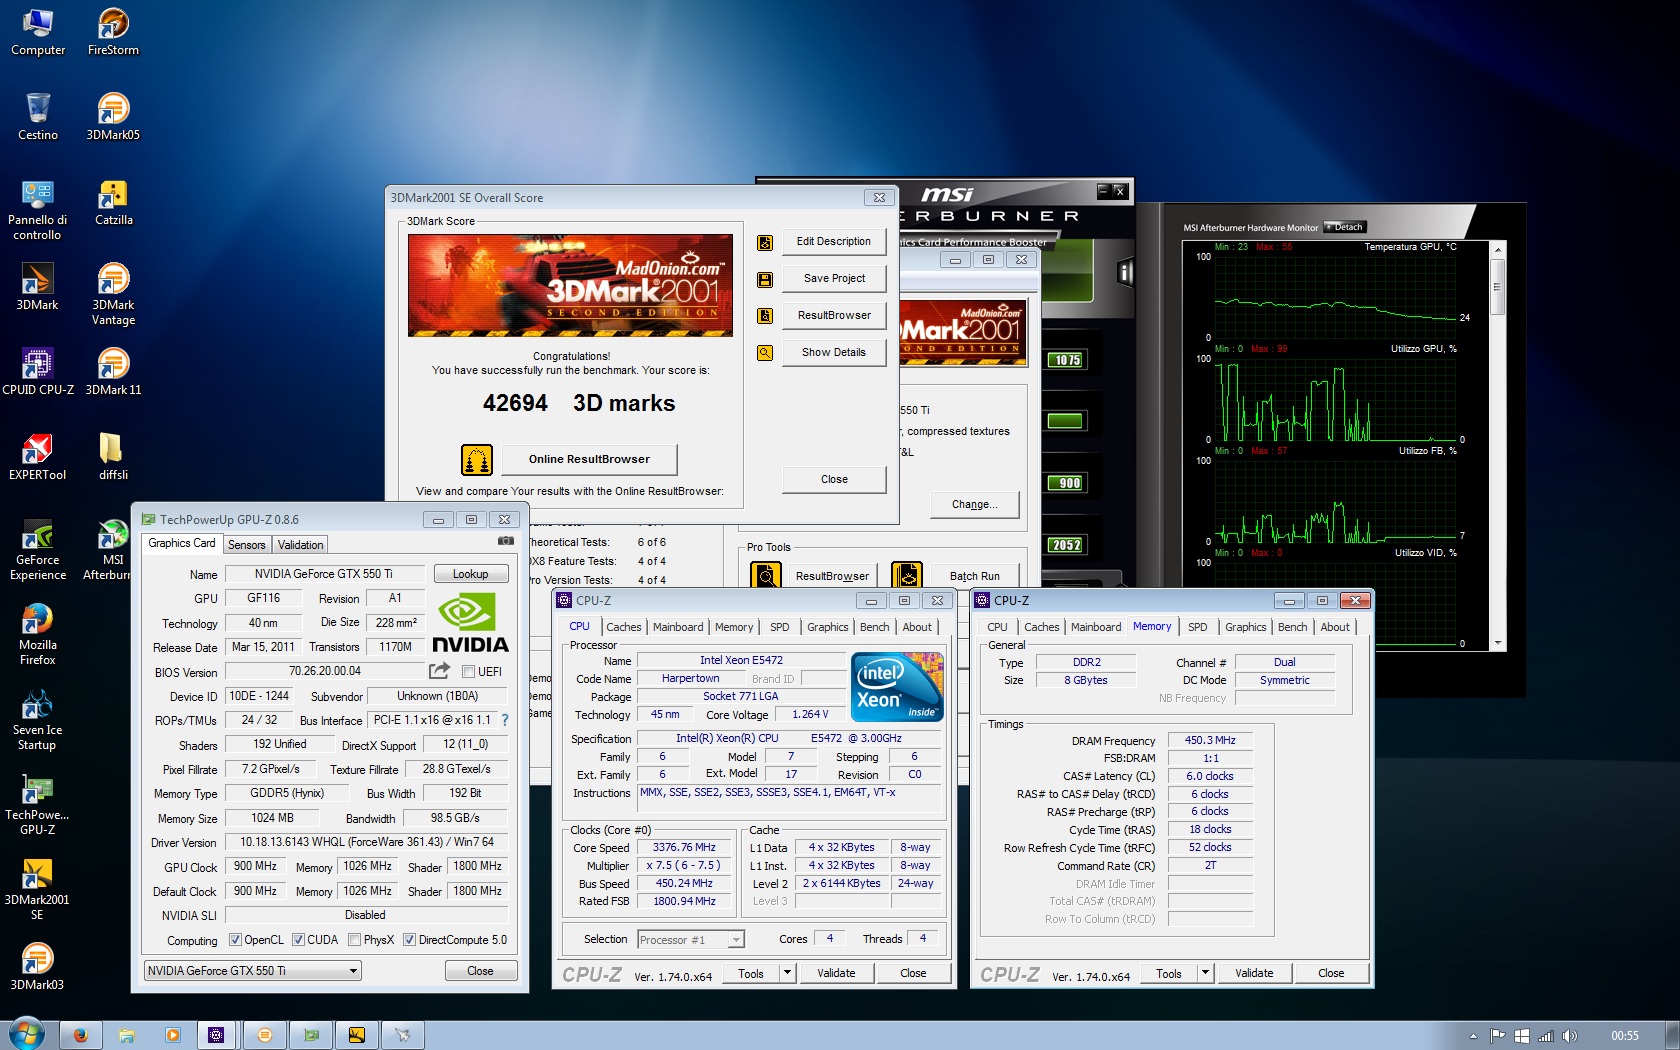The image size is (1680, 1050).
Task: Launch 3DMark Vantage from the desktop
Action: point(113,295)
